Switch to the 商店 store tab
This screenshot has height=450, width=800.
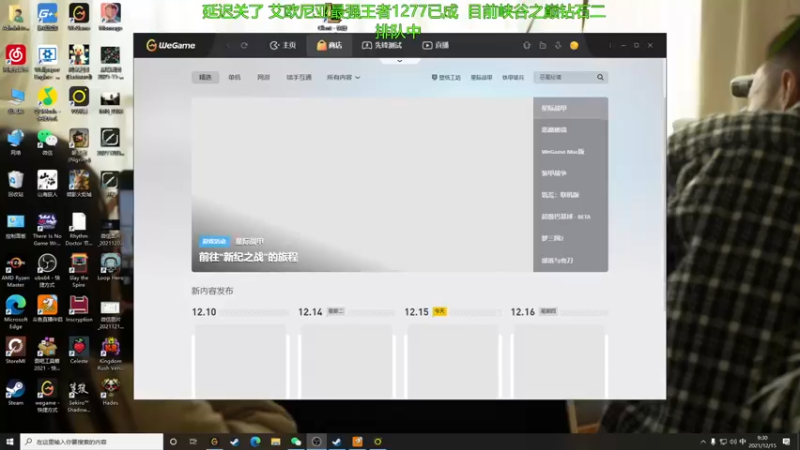329,45
